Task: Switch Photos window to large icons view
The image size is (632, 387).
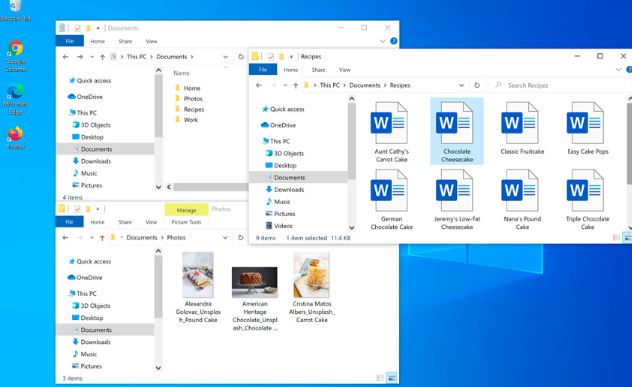Action: [391, 378]
